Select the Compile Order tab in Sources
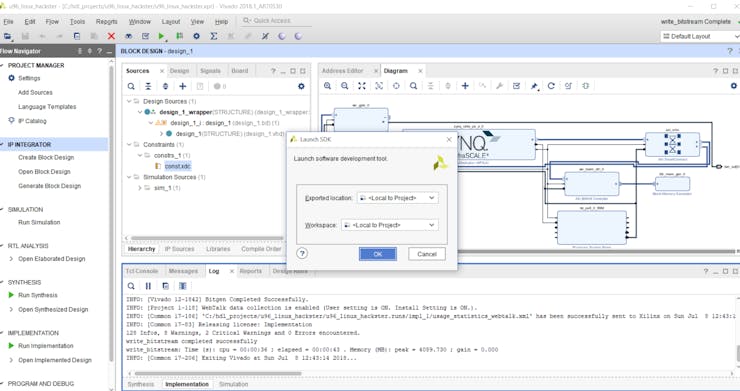The image size is (740, 391). [261, 249]
